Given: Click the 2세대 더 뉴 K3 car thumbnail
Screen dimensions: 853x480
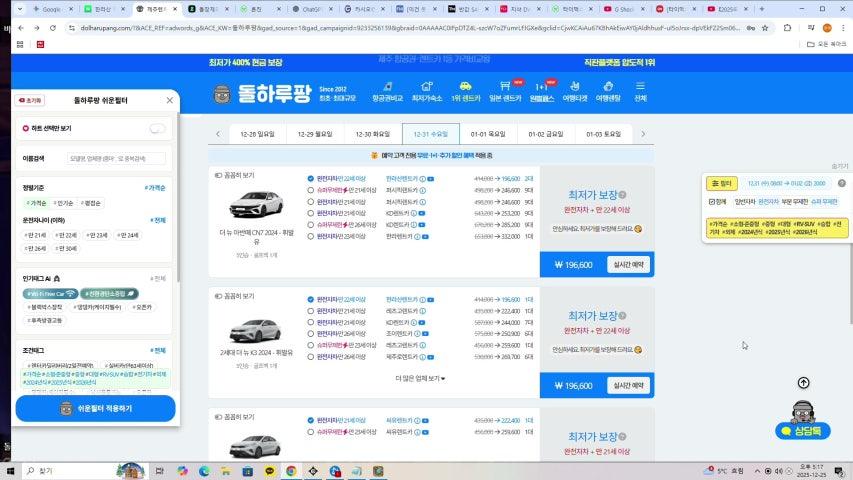Looking at the screenshot, I should [255, 330].
